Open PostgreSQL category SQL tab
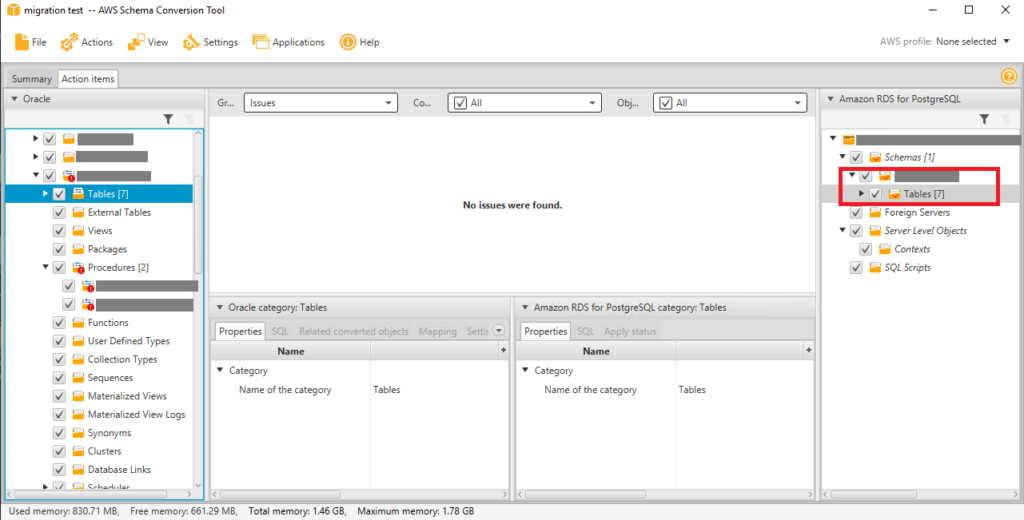This screenshot has width=1024, height=520. [585, 331]
